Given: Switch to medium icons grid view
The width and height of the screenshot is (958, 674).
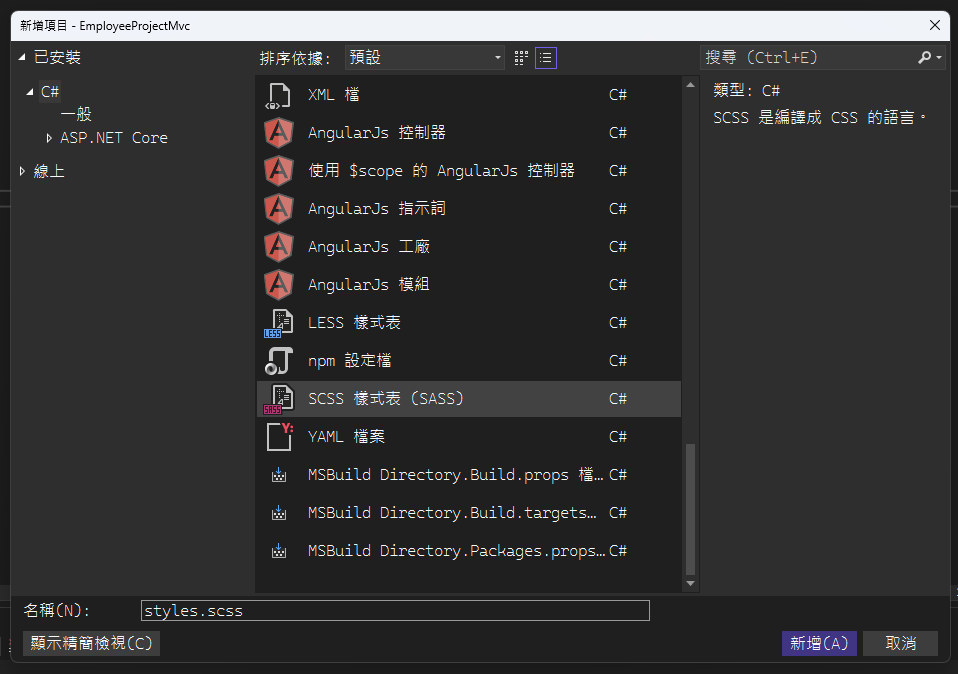Looking at the screenshot, I should click(521, 58).
